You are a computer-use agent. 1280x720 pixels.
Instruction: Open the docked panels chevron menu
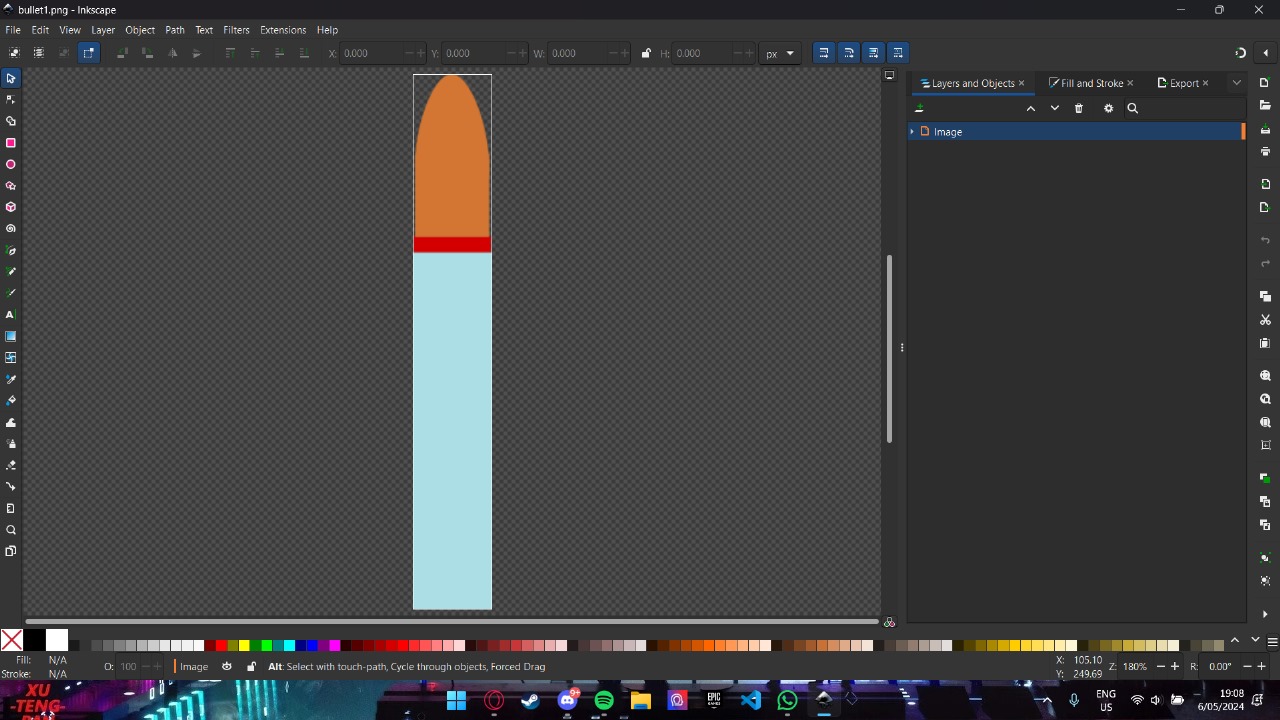click(x=1237, y=83)
